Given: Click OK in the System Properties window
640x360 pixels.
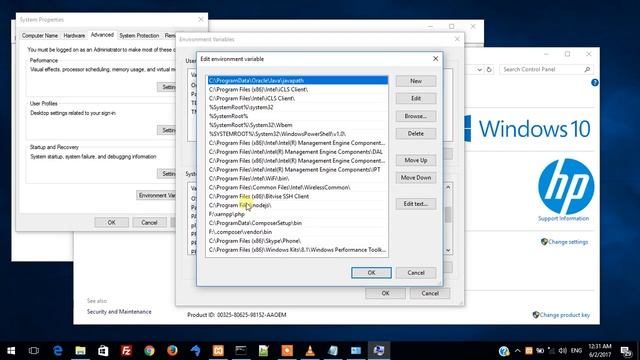Looking at the screenshot, I should click(x=111, y=222).
